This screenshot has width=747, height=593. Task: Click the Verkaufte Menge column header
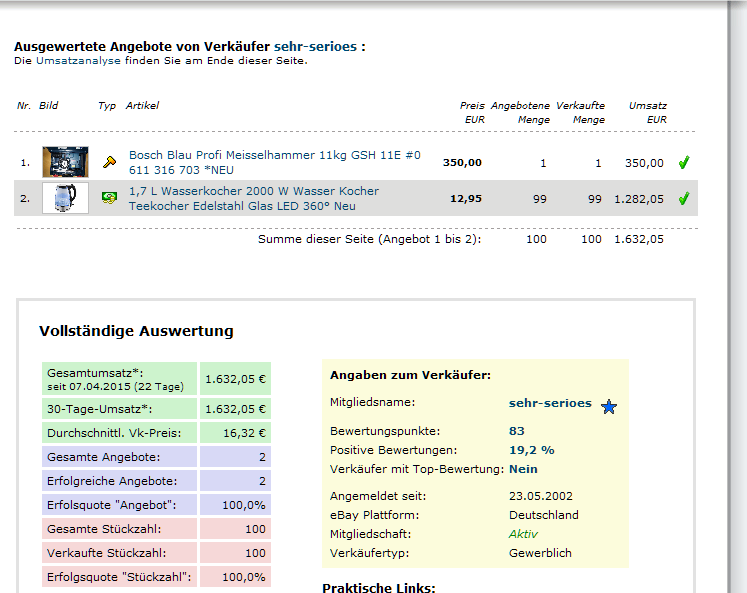[580, 112]
